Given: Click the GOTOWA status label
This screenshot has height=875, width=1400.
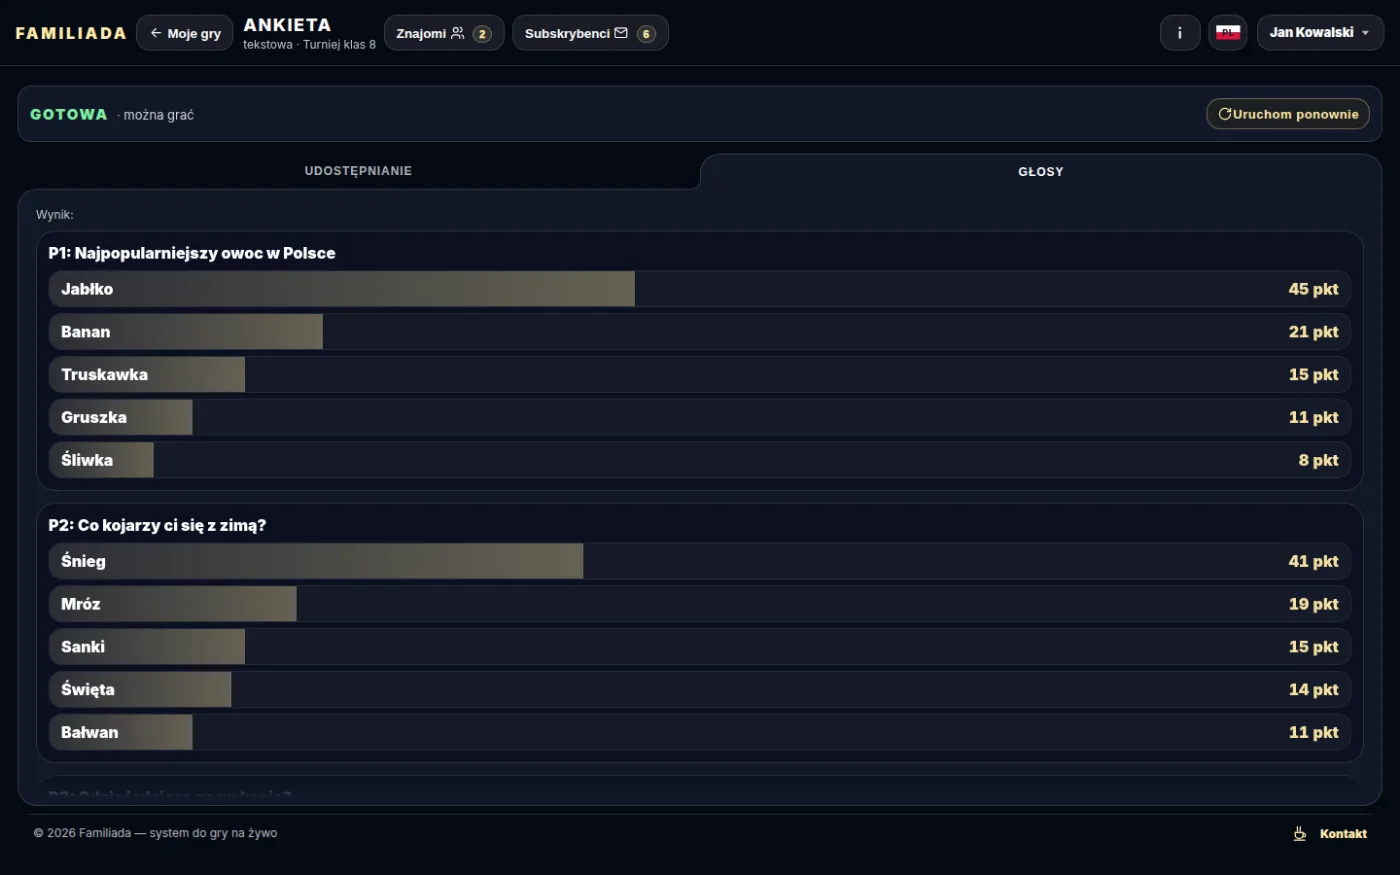Looking at the screenshot, I should click(x=69, y=114).
